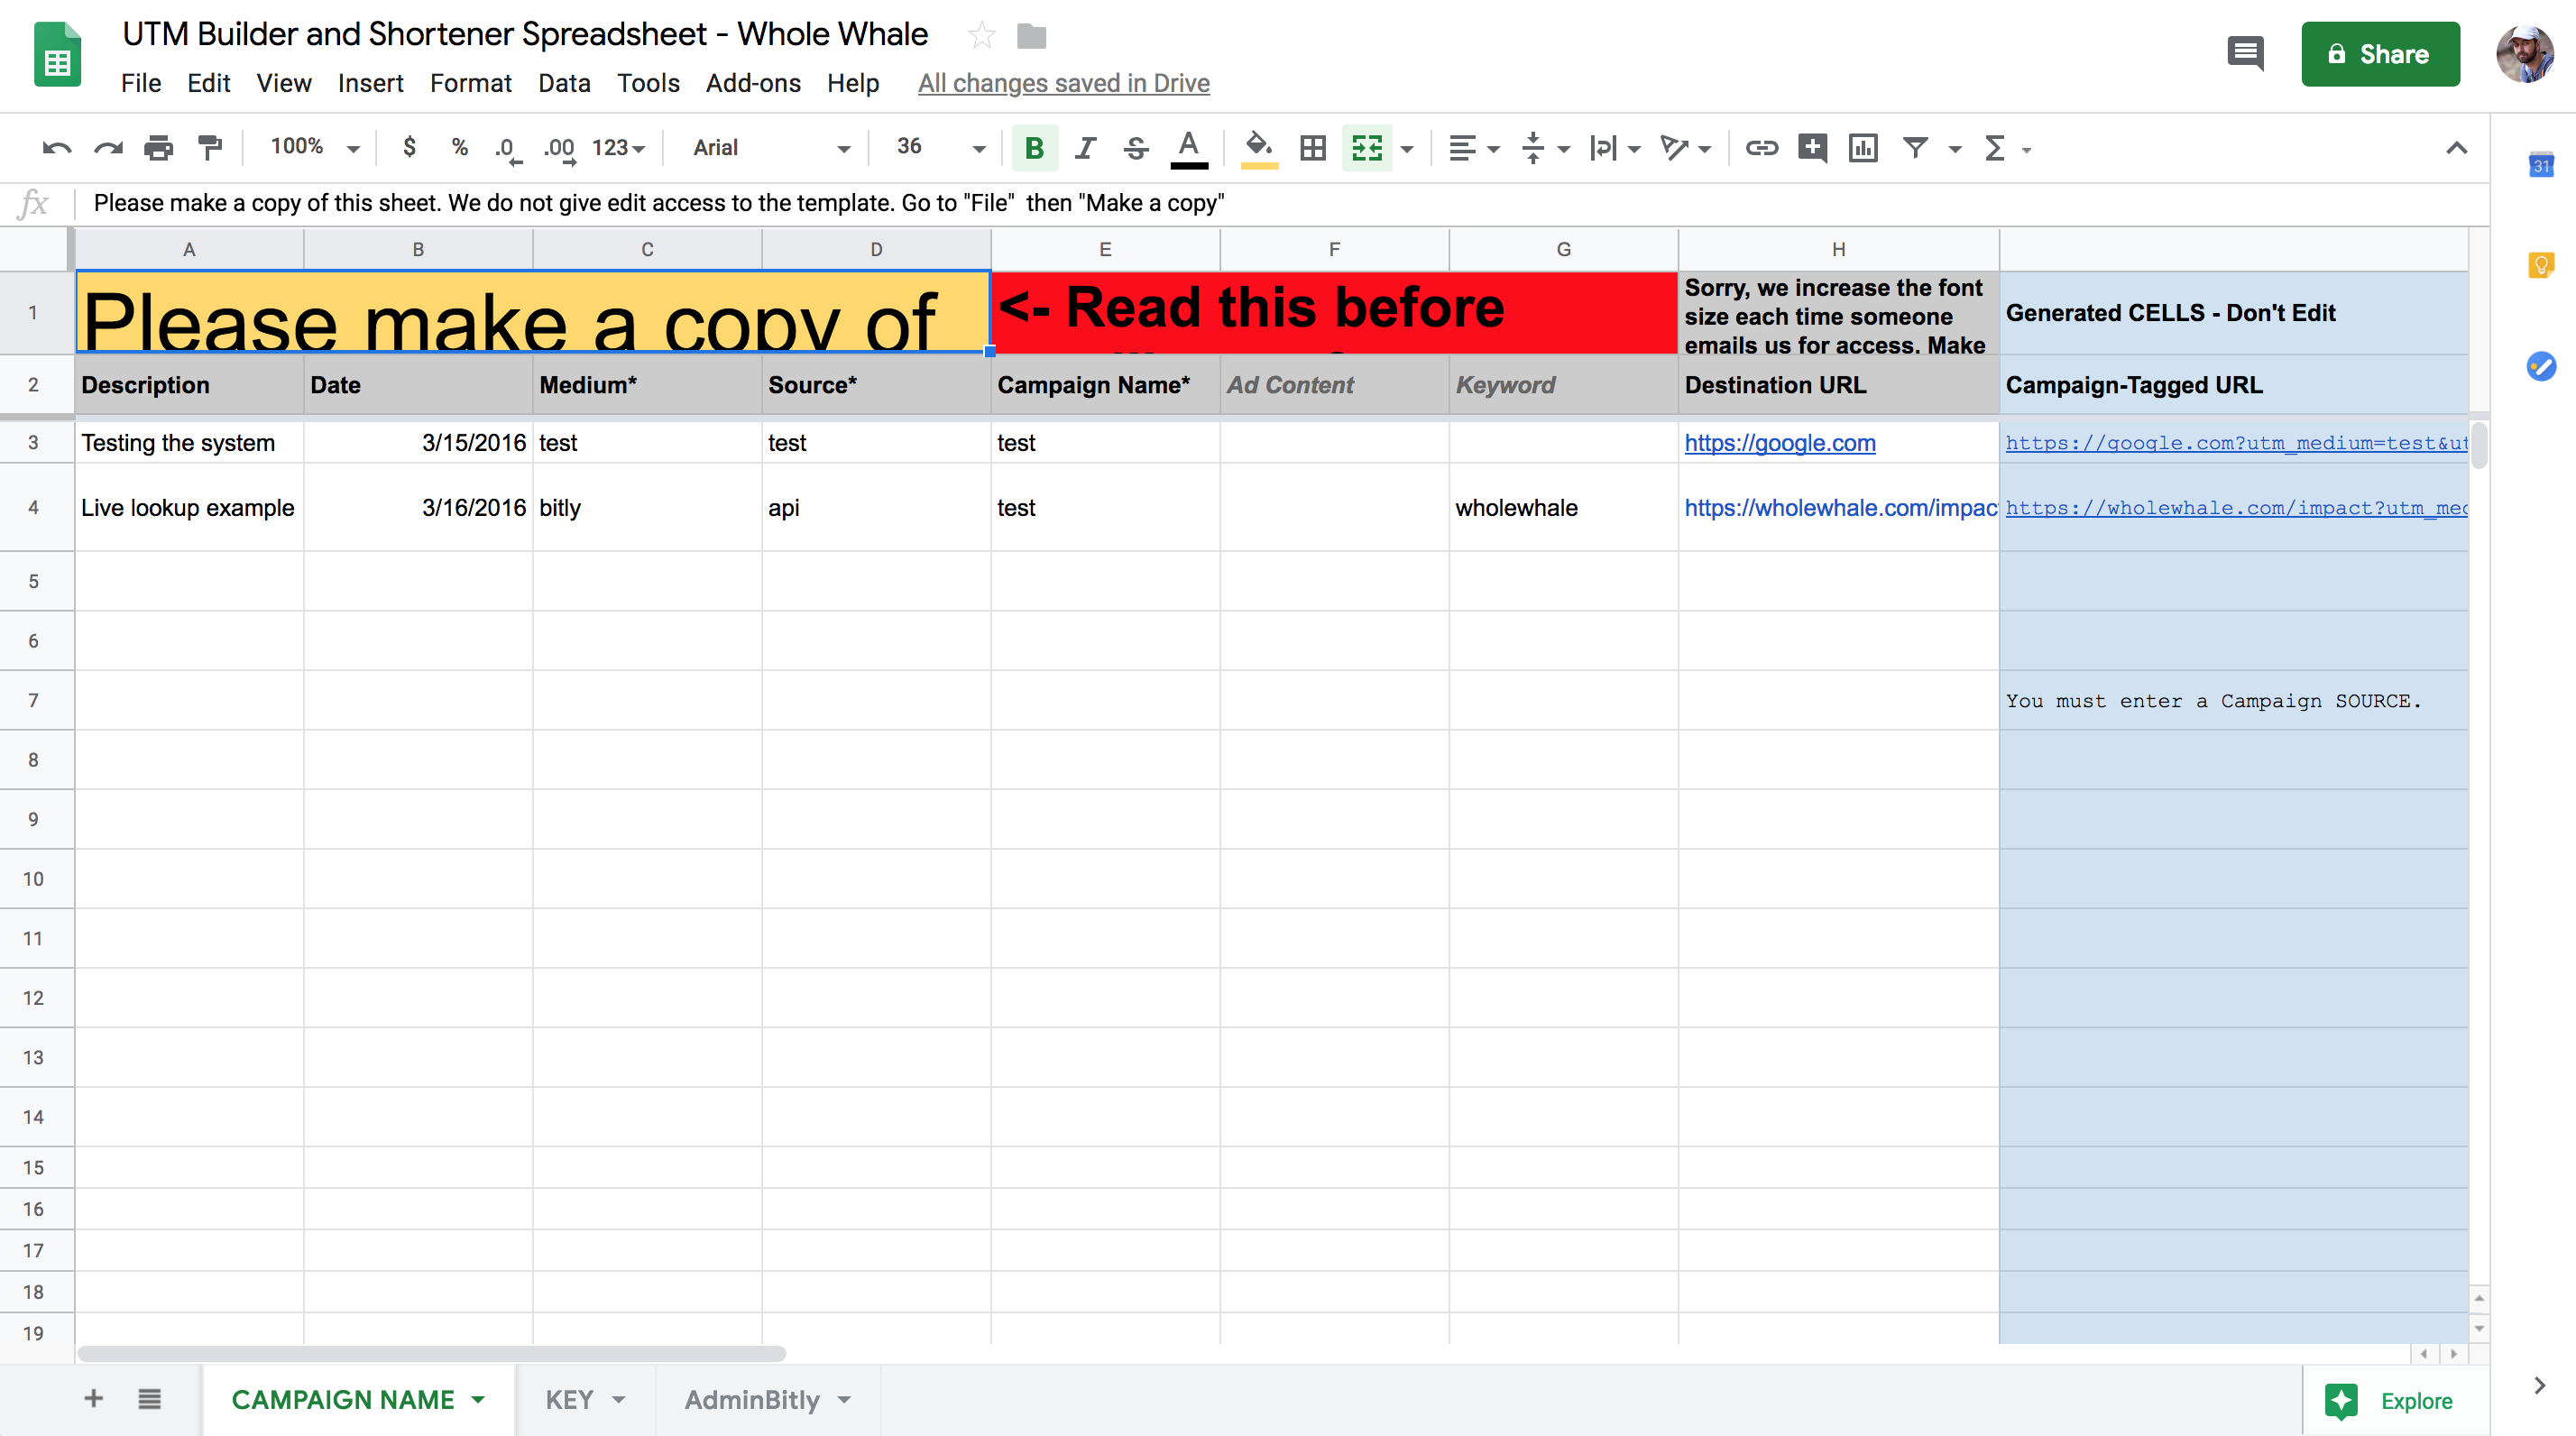Screen dimensions: 2576x1436
Task: Toggle italic formatting
Action: tap(1085, 148)
